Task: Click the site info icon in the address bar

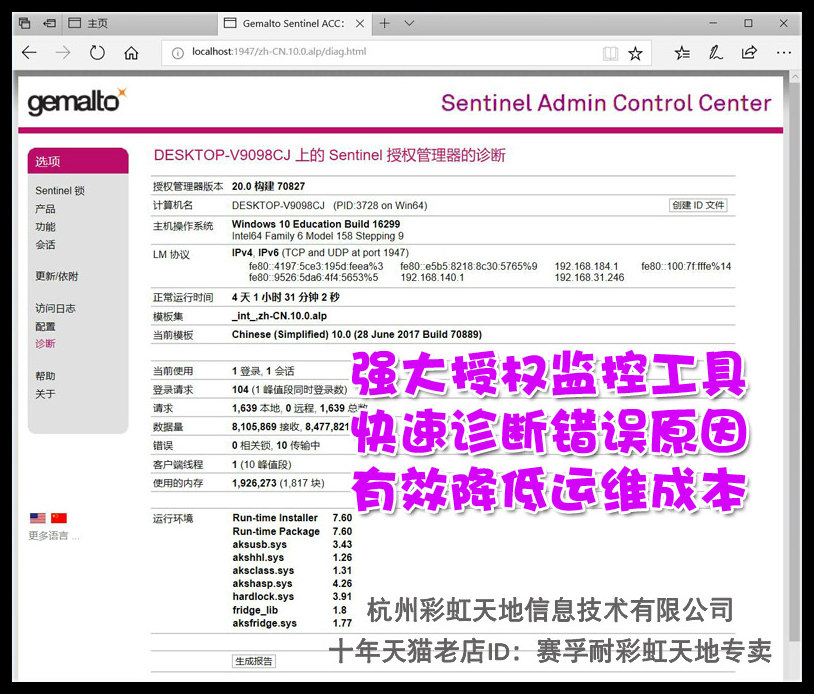Action: (178, 53)
